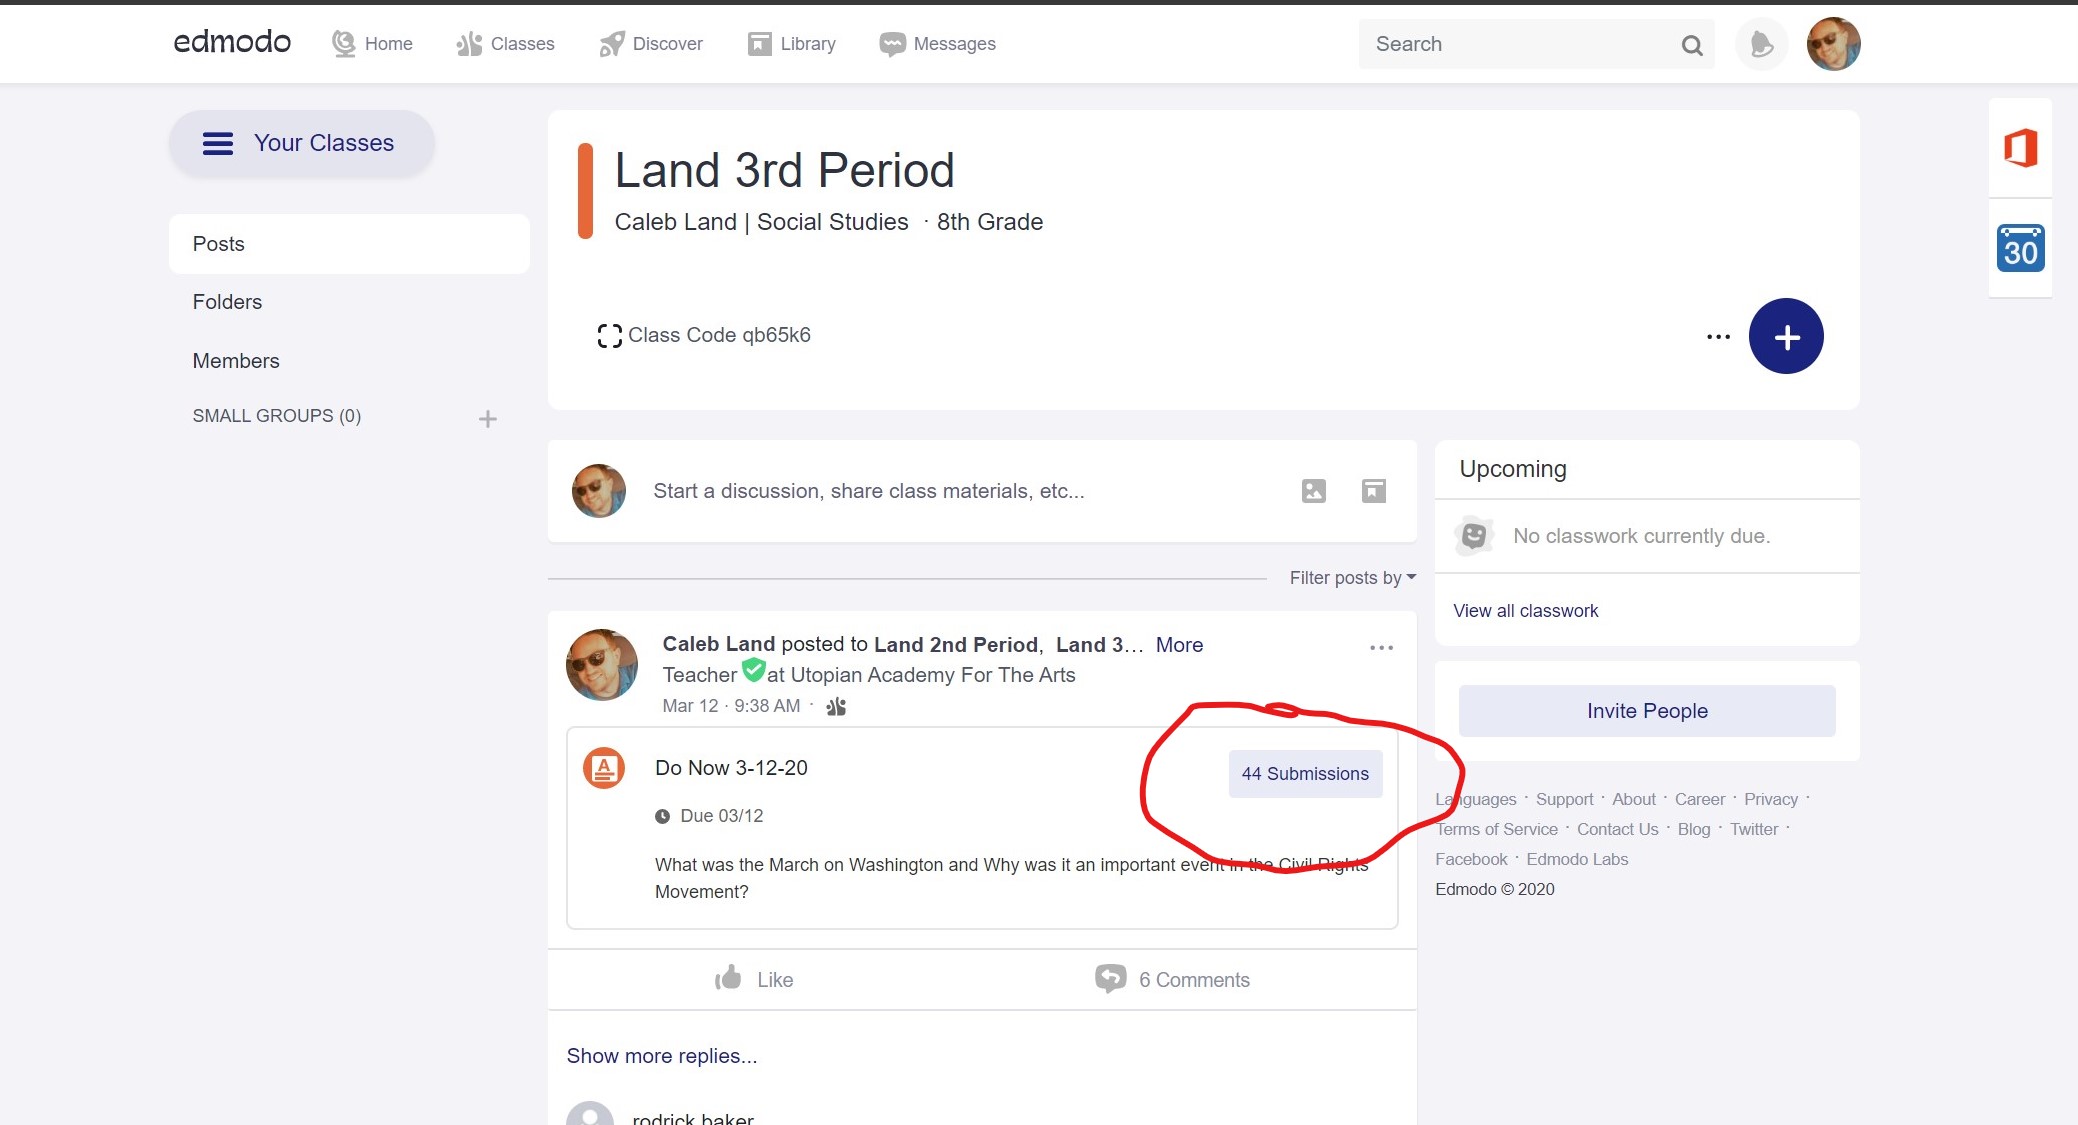The height and width of the screenshot is (1125, 2078).
Task: Attach from library icon in post box
Action: pos(1373,491)
